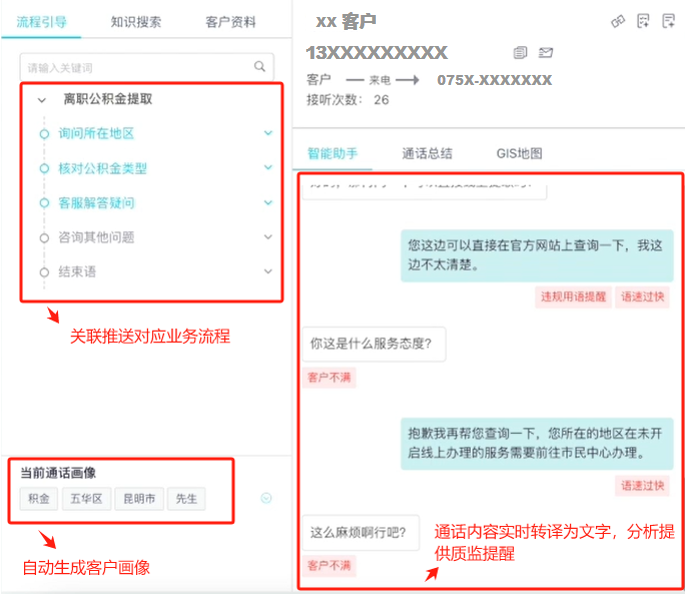Click the add-note icon in header

coord(668,21)
